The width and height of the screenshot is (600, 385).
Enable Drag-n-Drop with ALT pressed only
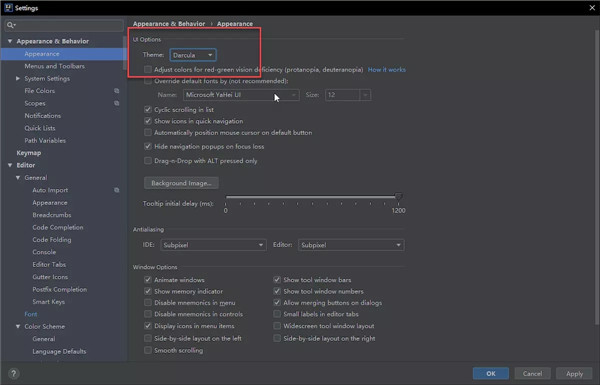tap(148, 161)
